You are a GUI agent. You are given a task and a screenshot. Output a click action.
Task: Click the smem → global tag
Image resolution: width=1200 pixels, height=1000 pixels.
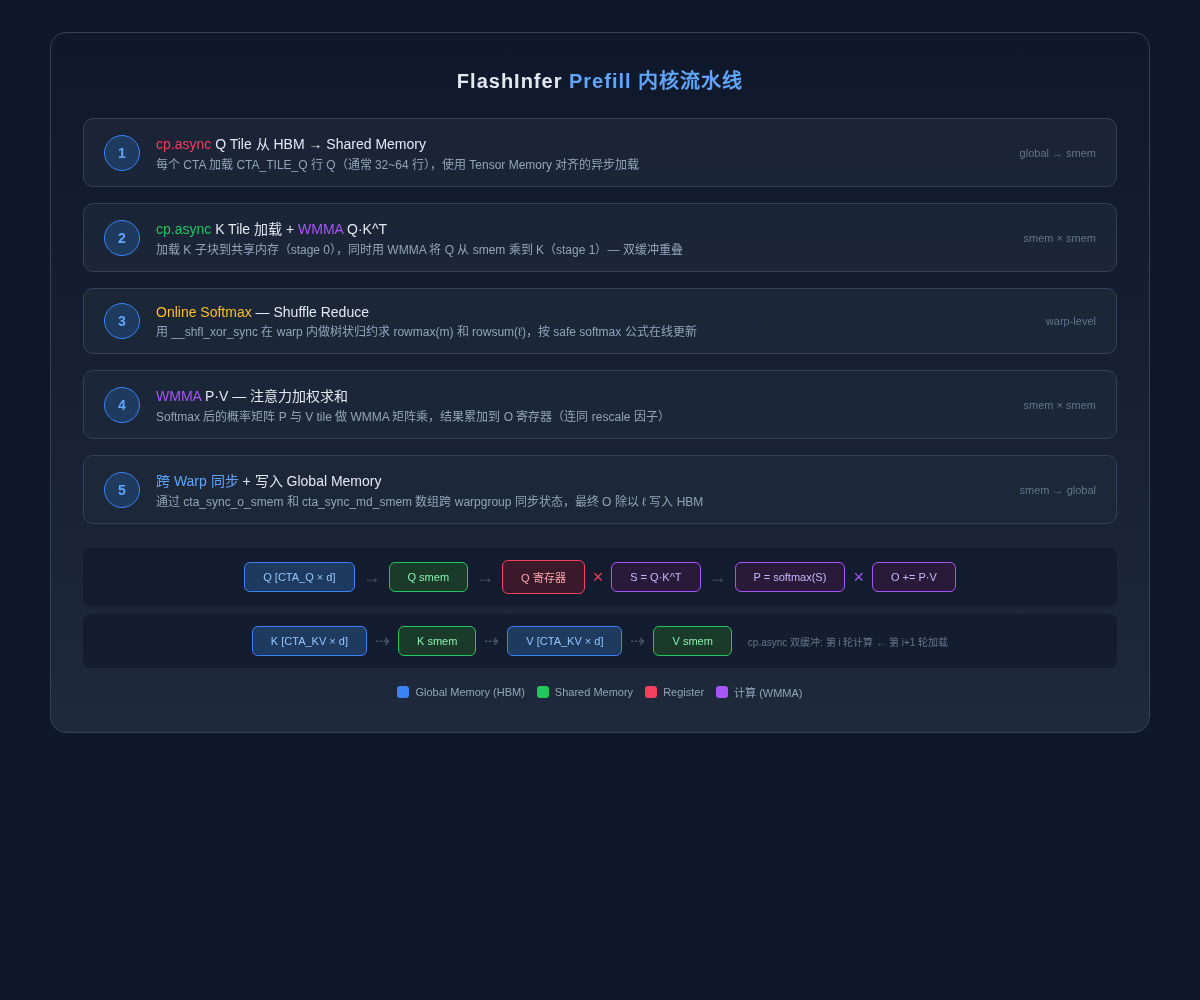tap(1057, 490)
